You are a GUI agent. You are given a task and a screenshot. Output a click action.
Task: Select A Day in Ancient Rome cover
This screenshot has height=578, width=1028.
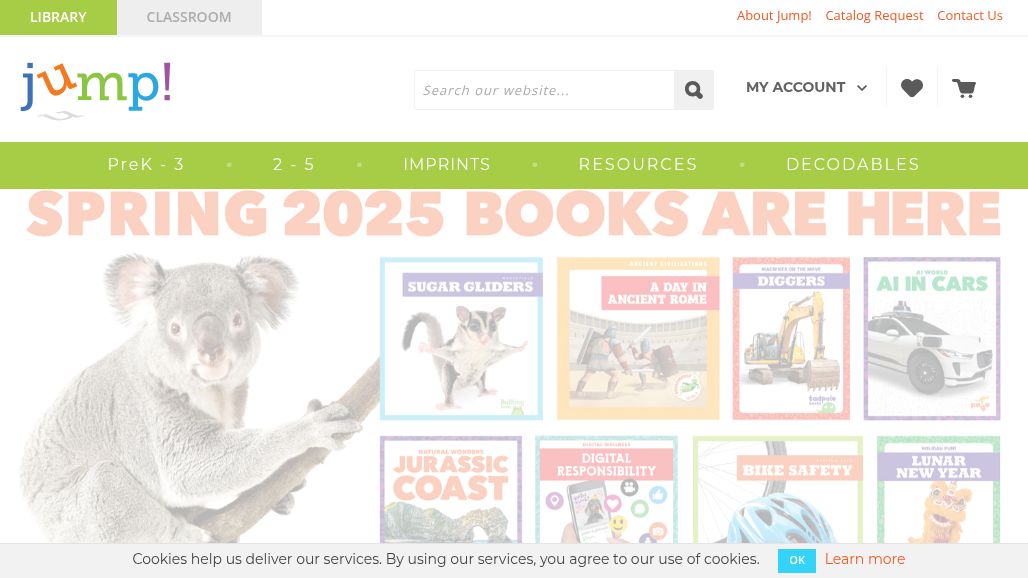coord(638,338)
